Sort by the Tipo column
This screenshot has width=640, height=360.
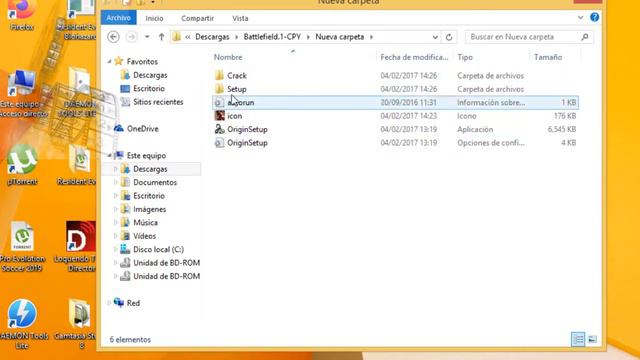click(465, 57)
